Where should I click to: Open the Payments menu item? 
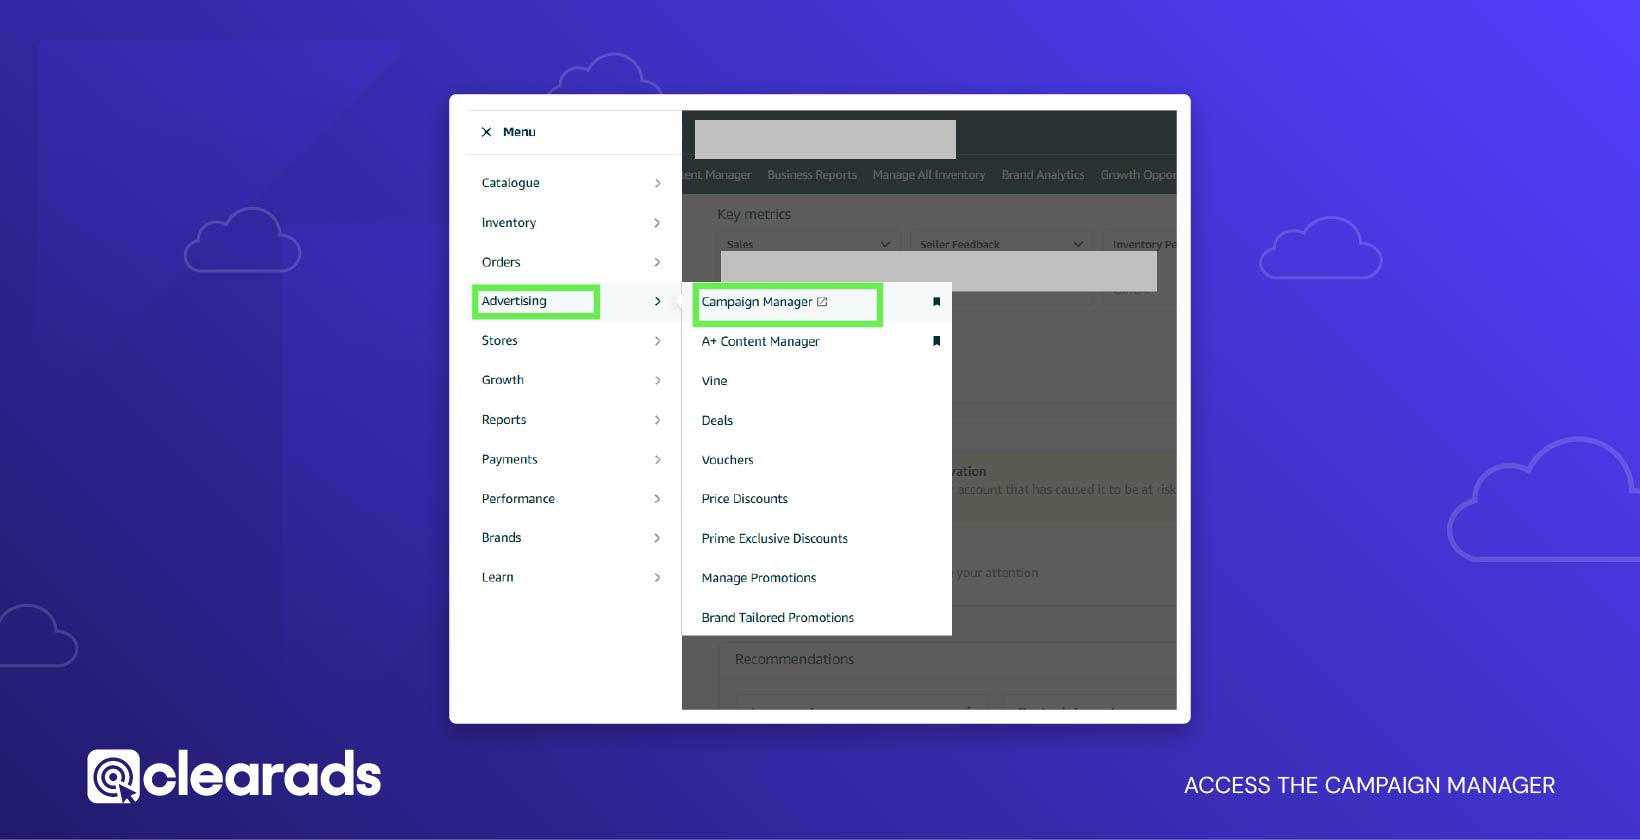(509, 460)
